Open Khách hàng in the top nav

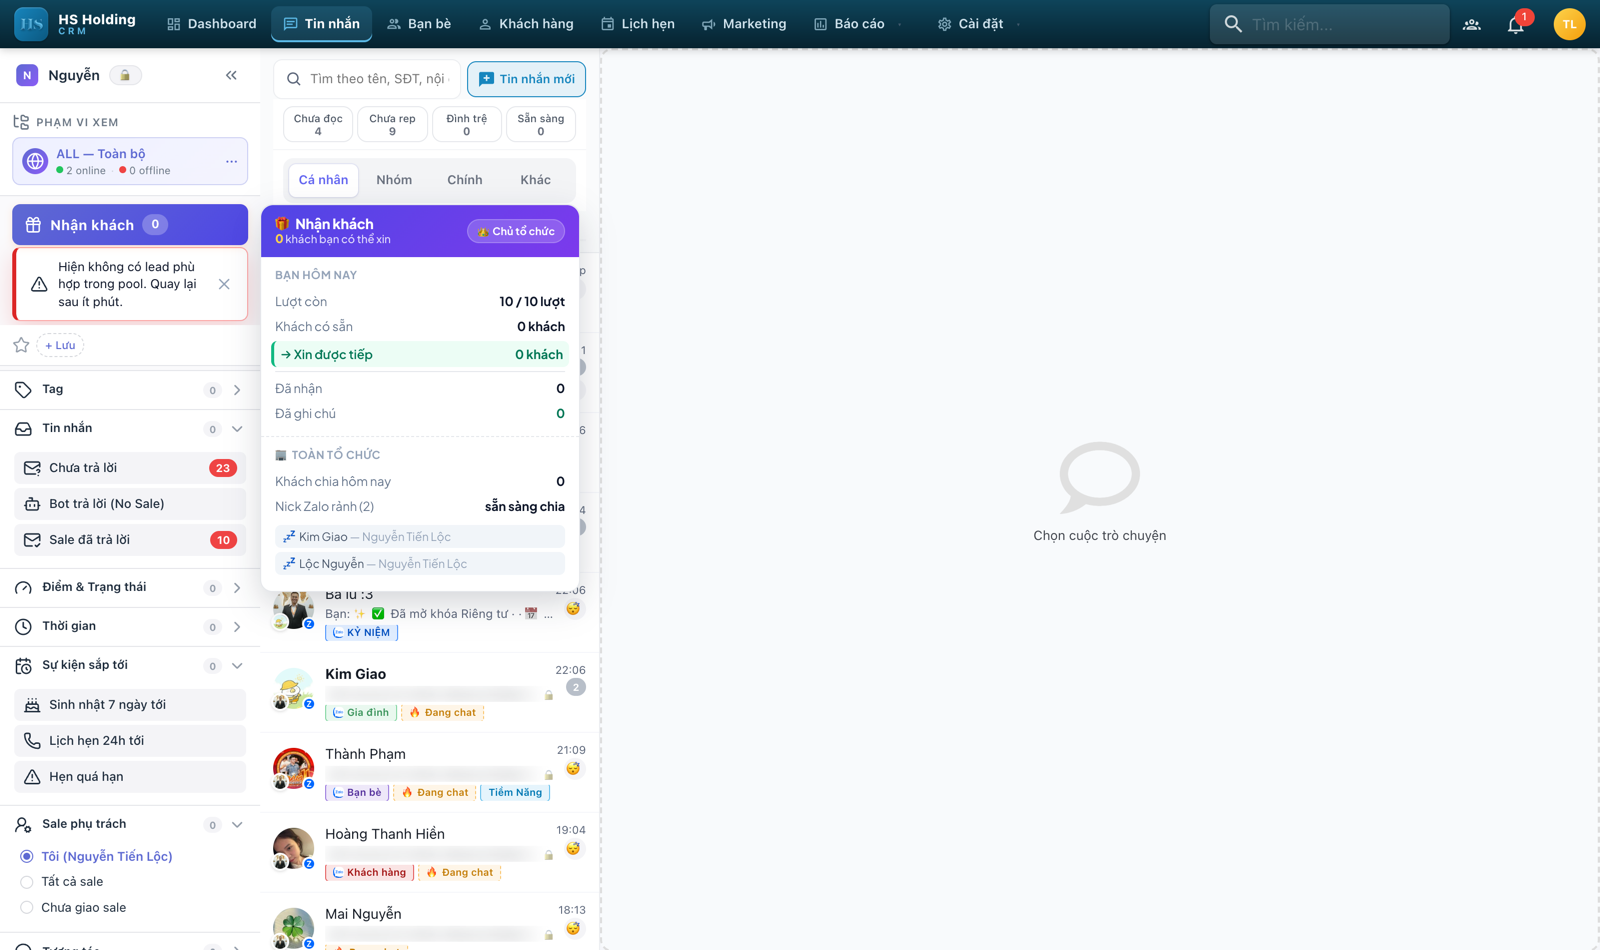point(526,24)
